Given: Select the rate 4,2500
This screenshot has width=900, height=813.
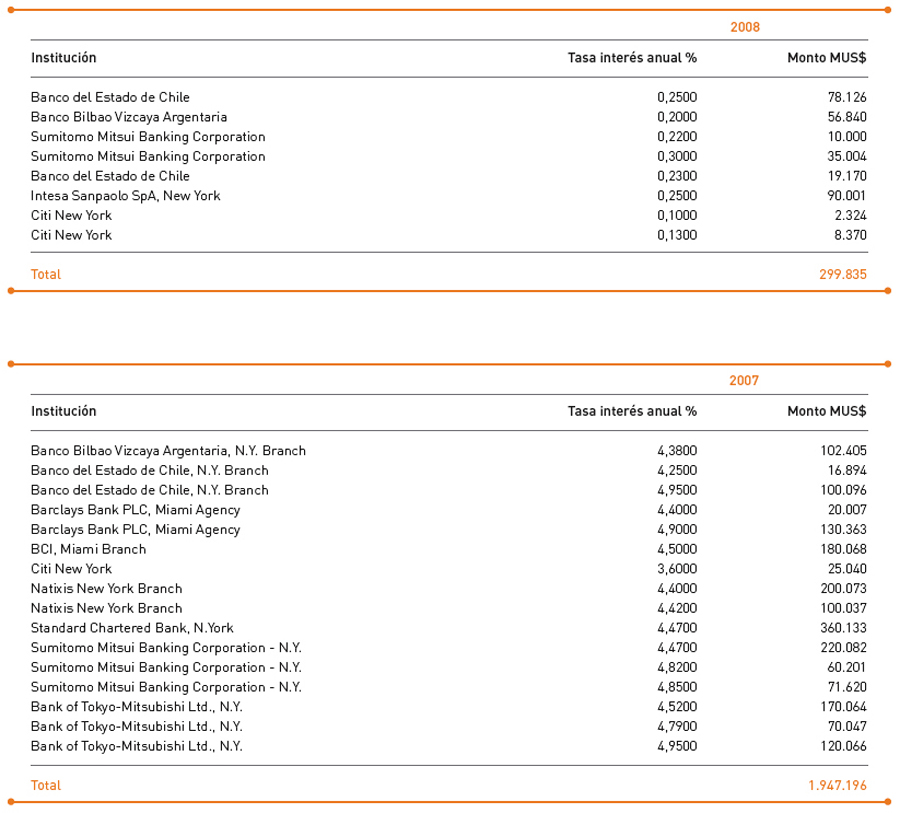Looking at the screenshot, I should pos(677,470).
